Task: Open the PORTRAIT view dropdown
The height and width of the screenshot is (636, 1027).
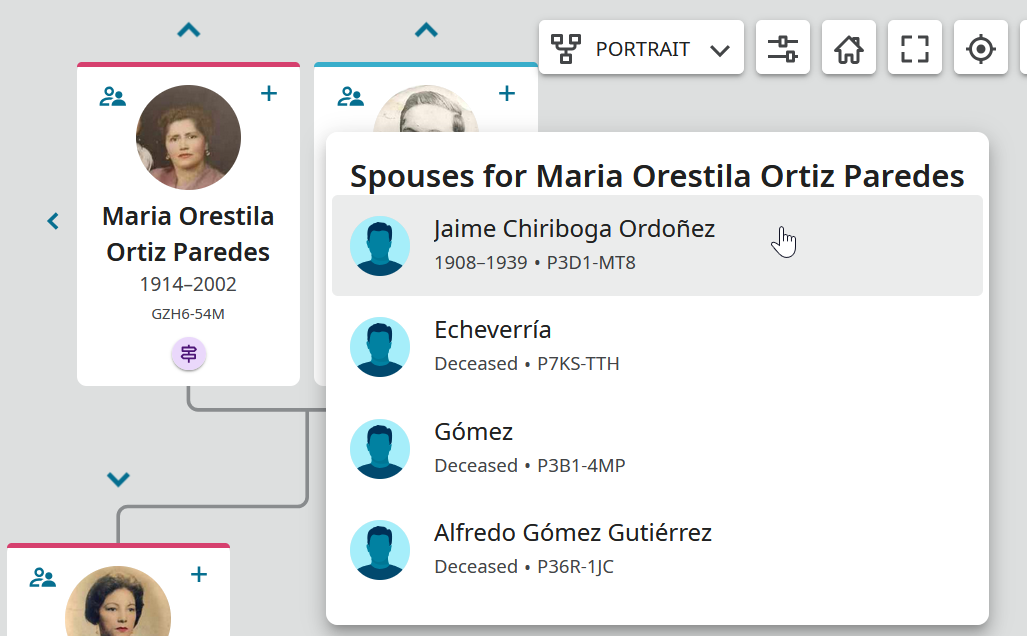Action: pyautogui.click(x=642, y=48)
